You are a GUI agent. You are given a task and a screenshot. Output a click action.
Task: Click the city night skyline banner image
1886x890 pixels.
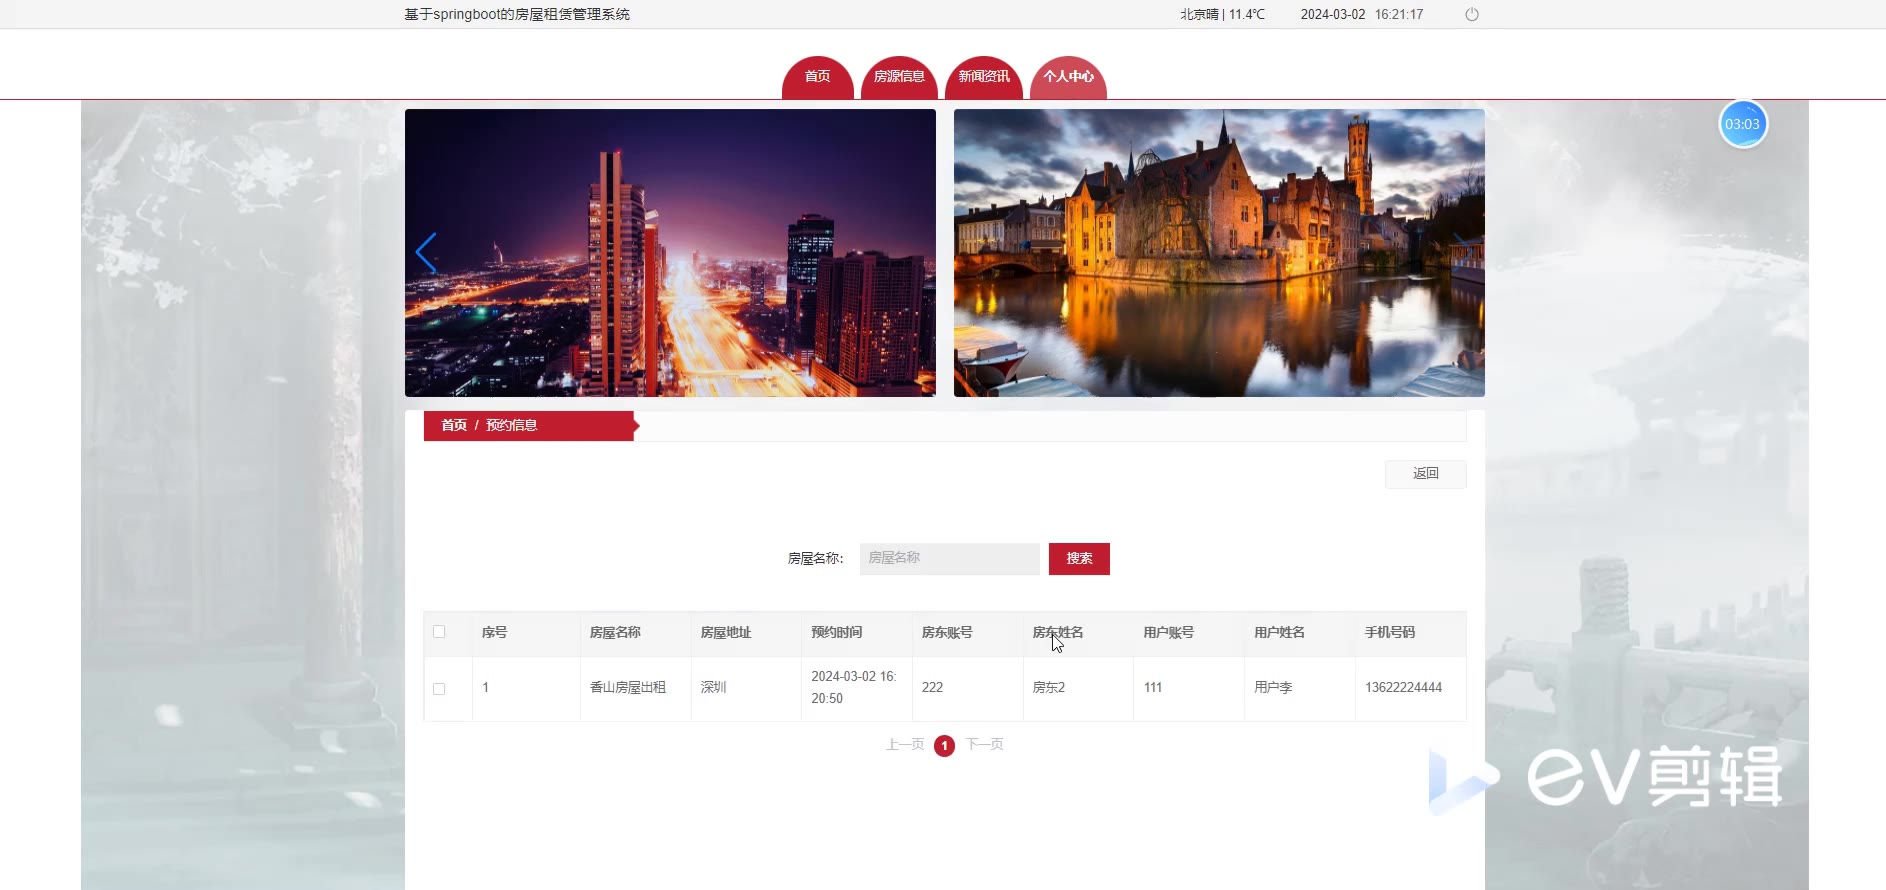coord(670,253)
